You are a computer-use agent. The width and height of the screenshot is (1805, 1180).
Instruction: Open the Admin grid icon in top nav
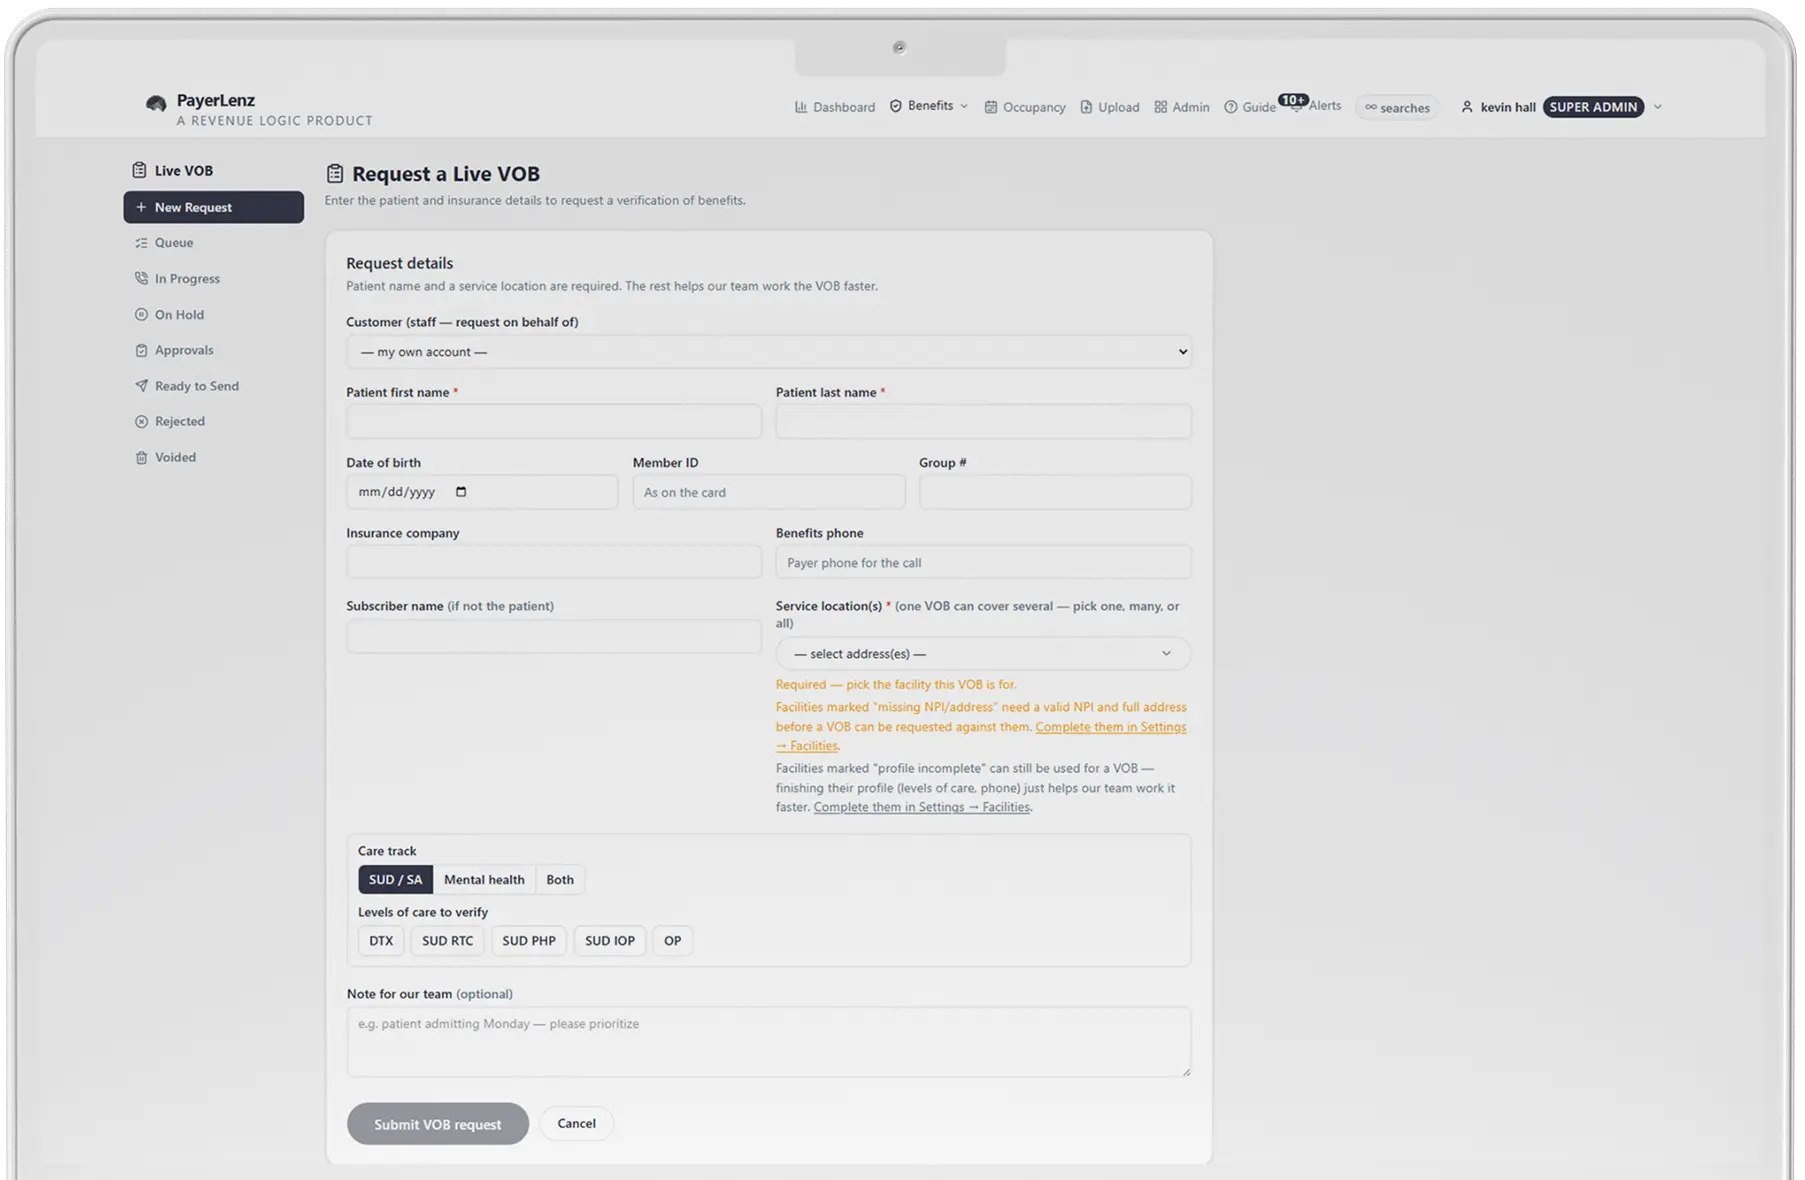[1160, 107]
